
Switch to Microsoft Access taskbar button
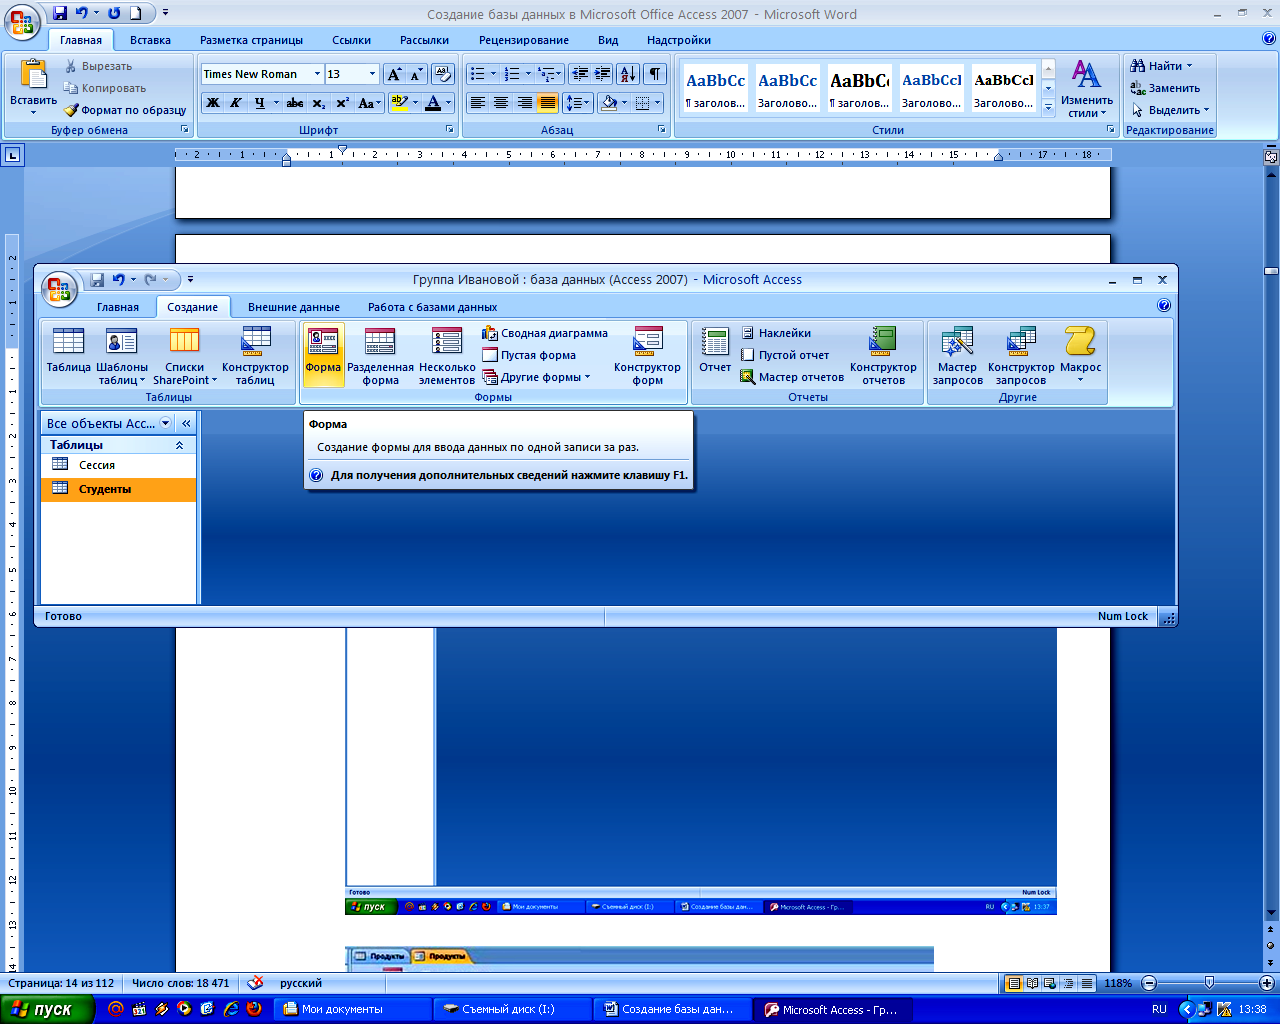(832, 1009)
